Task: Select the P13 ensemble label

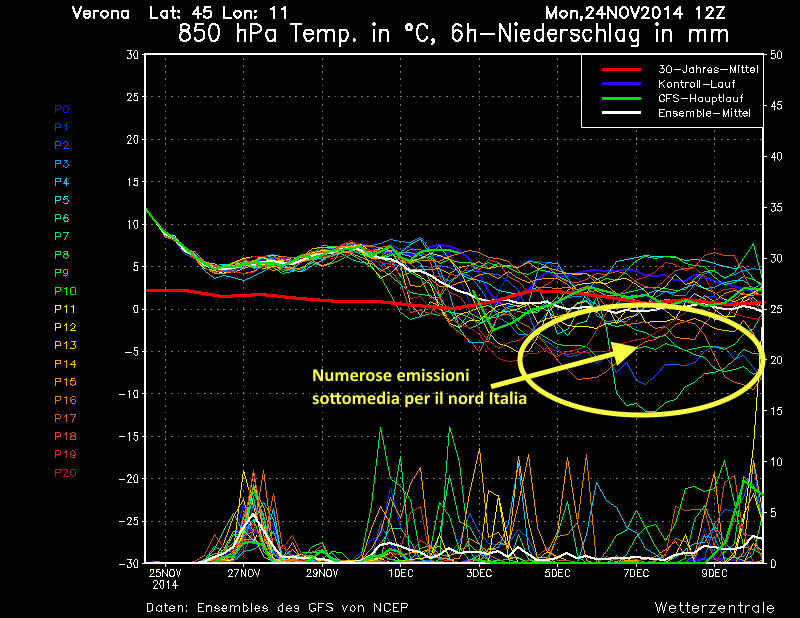Action: pos(65,345)
